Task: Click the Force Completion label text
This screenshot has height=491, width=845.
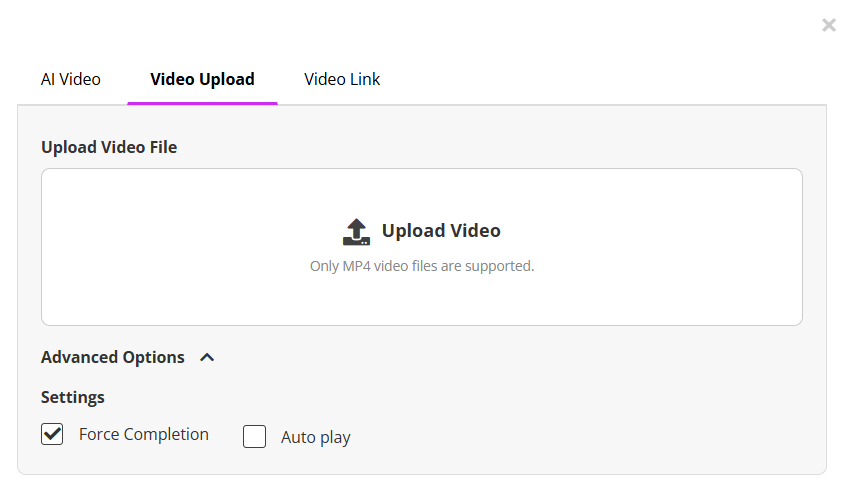Action: click(x=144, y=434)
